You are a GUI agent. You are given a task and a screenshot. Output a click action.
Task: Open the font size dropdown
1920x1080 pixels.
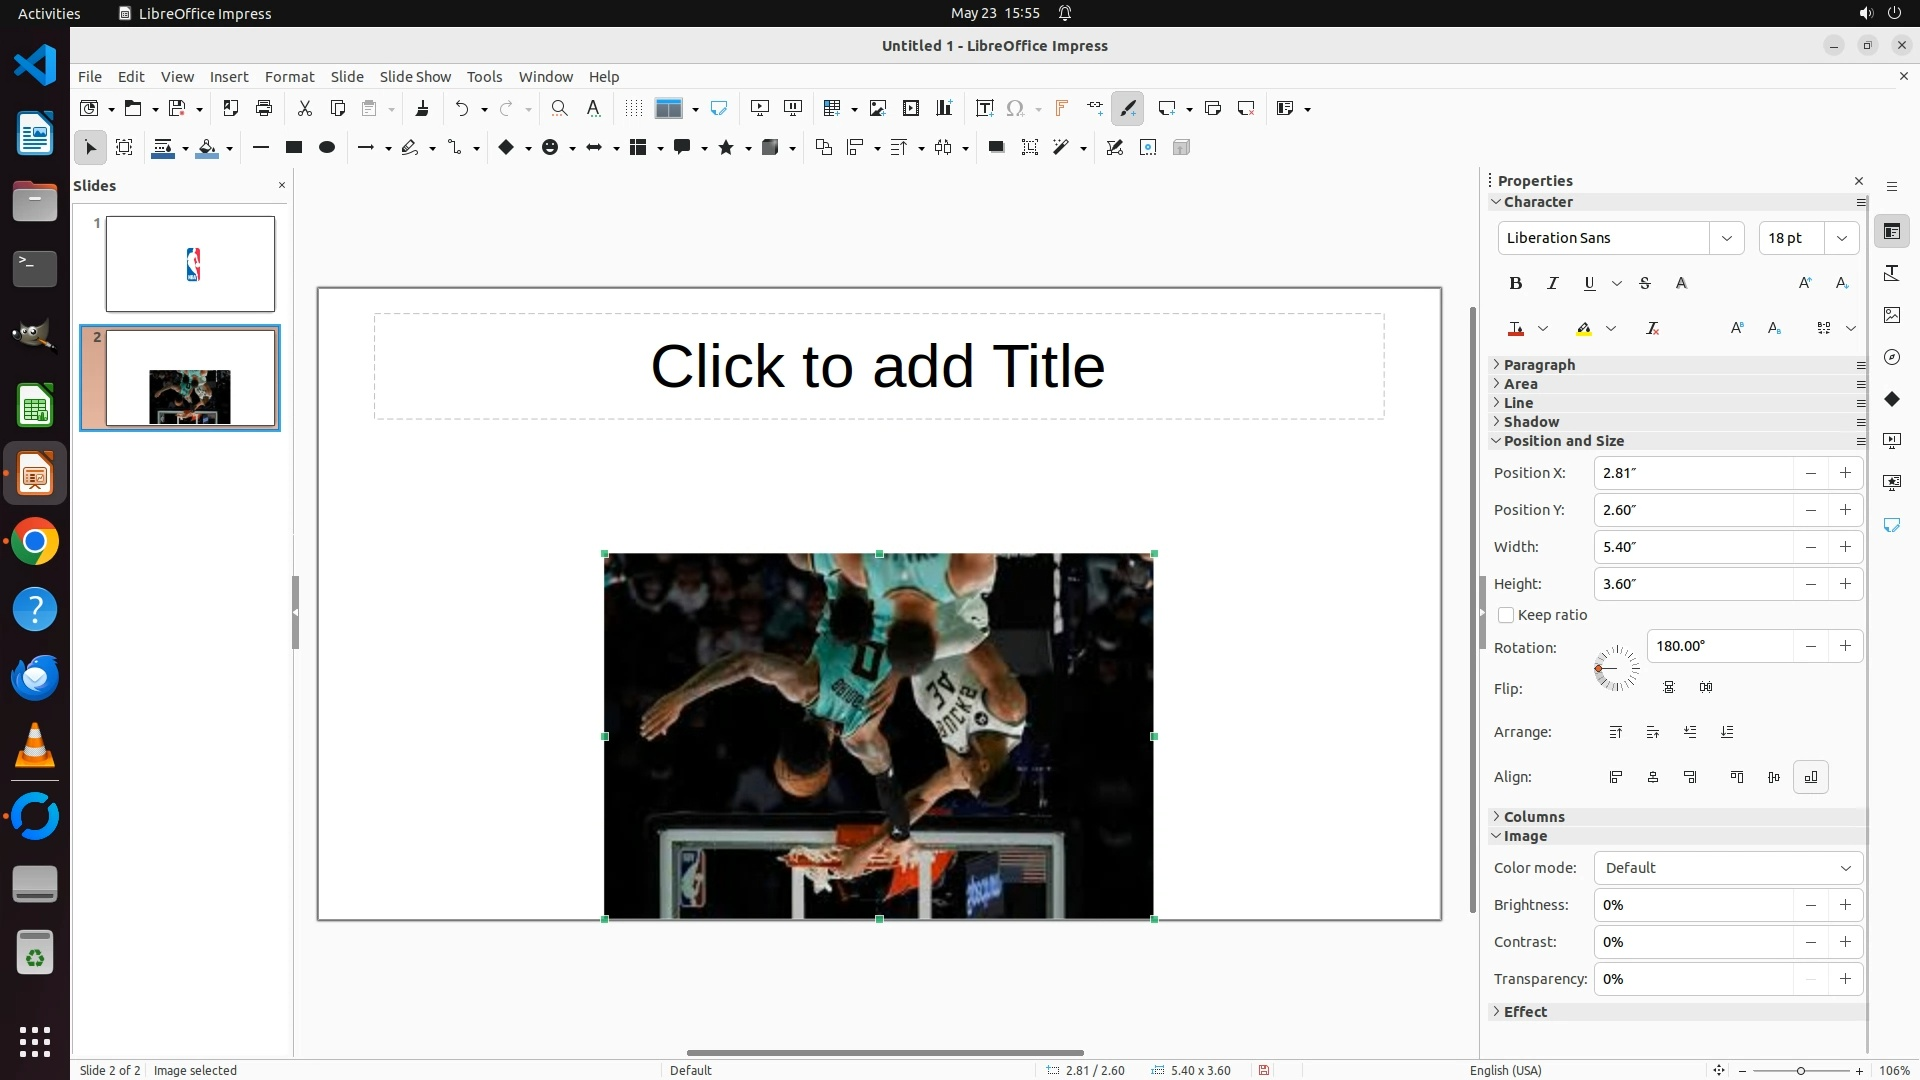tap(1841, 238)
